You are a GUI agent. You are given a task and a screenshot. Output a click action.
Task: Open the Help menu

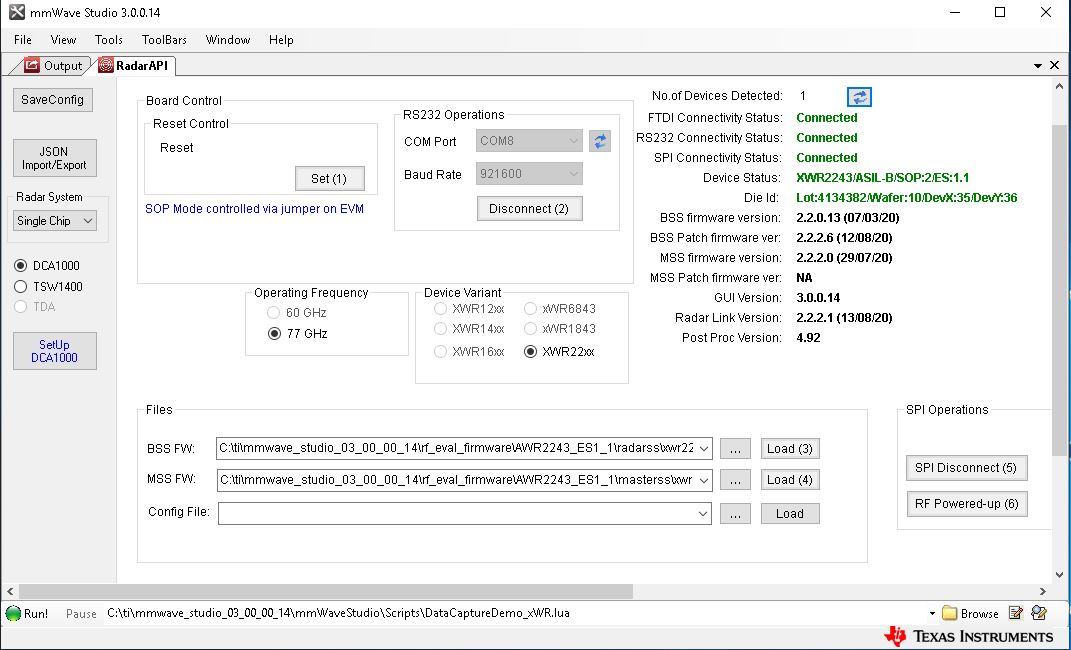tap(281, 40)
